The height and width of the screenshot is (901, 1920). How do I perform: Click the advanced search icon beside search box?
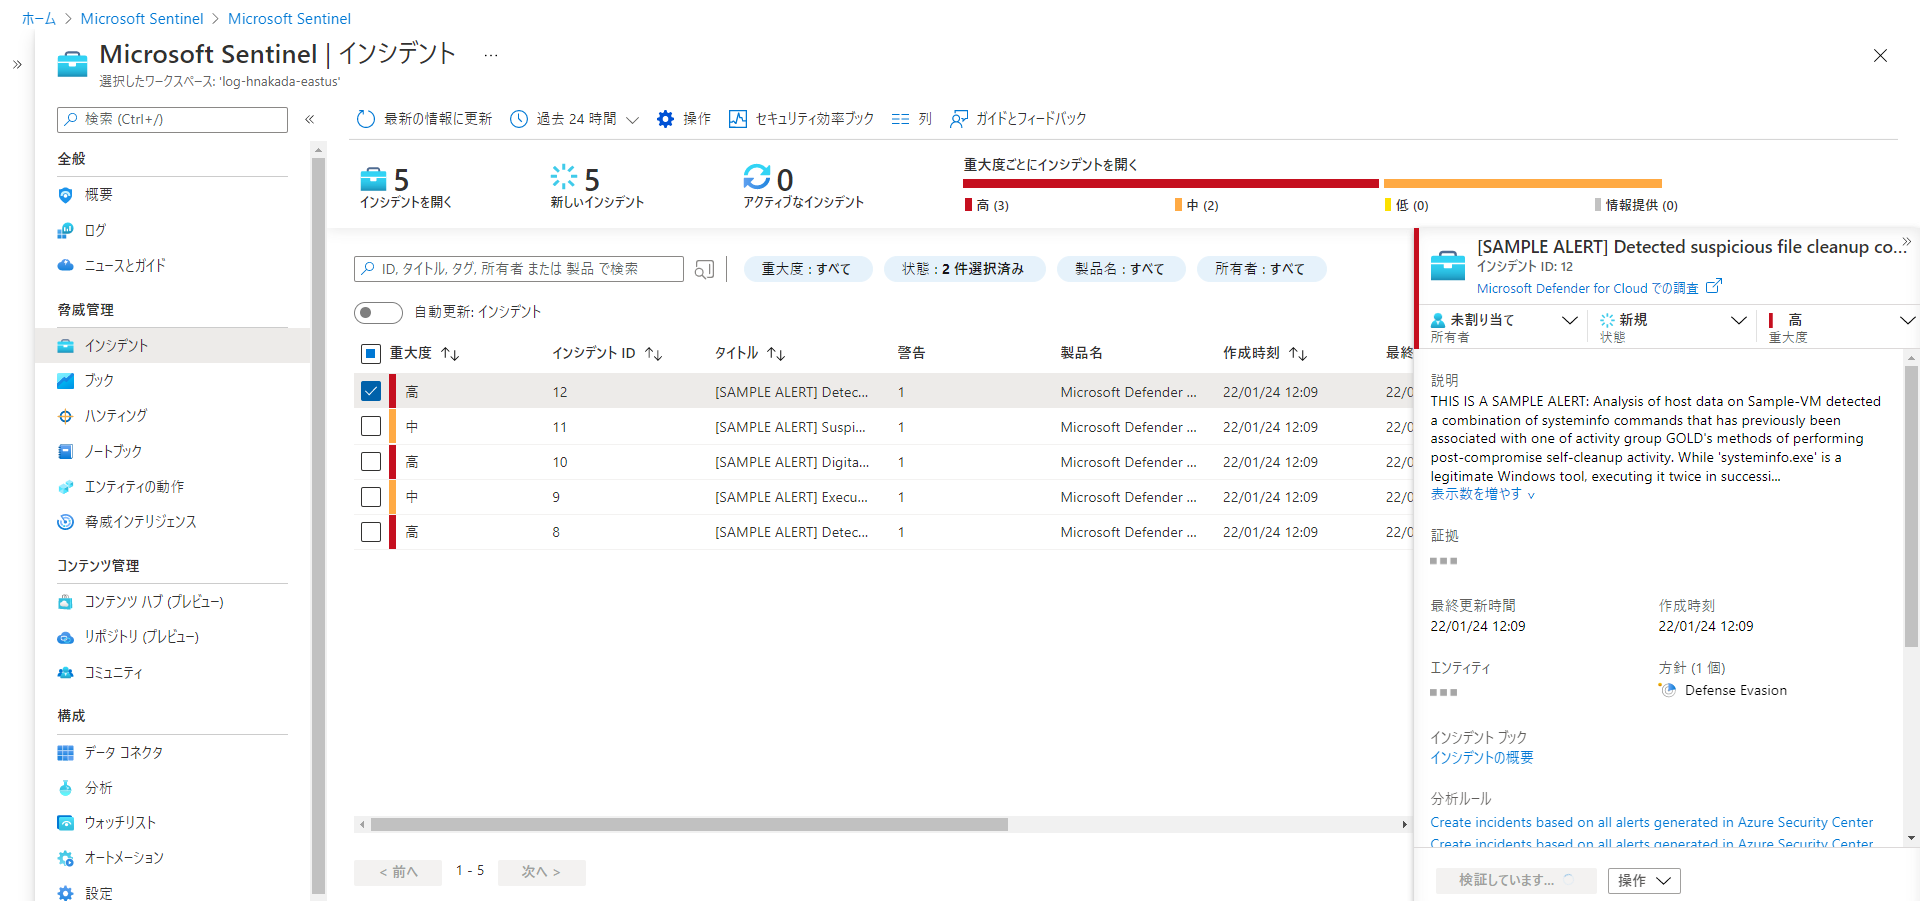[x=705, y=269]
